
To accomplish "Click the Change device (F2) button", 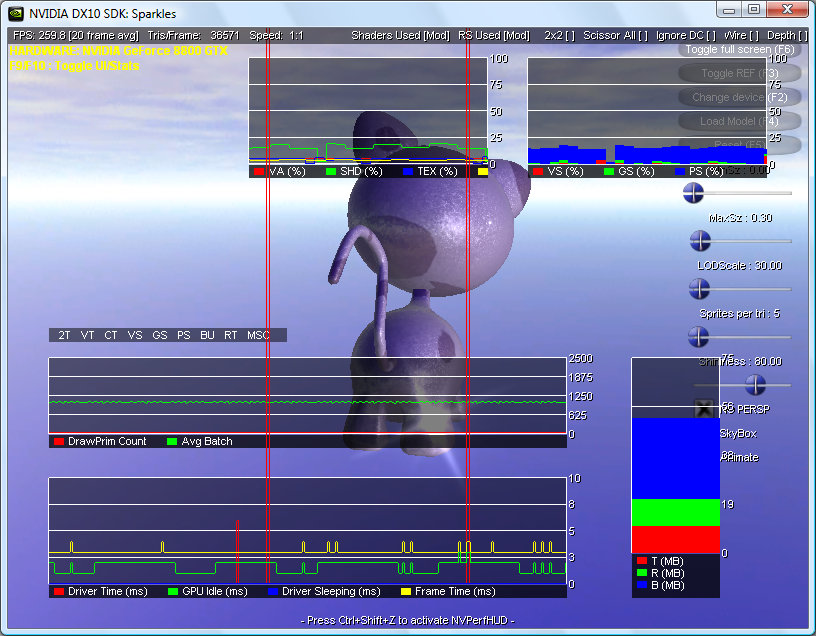I will 739,97.
